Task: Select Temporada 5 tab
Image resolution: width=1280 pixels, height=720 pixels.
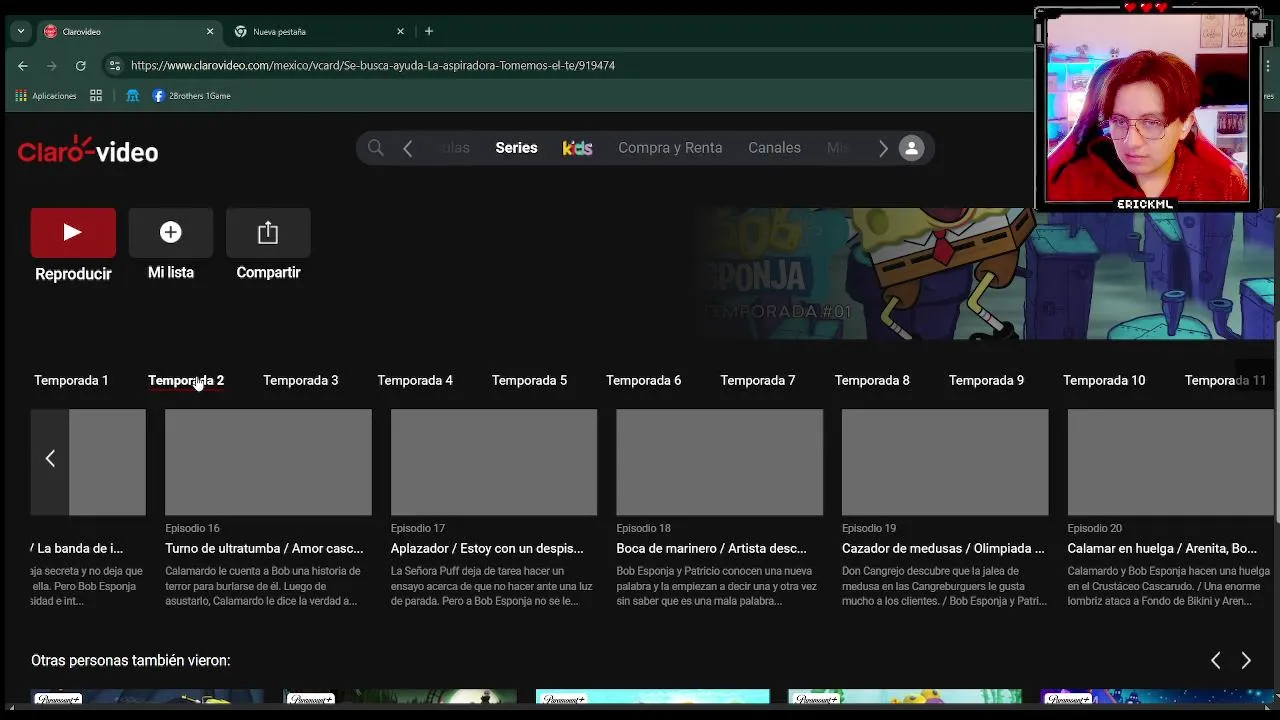Action: (x=529, y=380)
